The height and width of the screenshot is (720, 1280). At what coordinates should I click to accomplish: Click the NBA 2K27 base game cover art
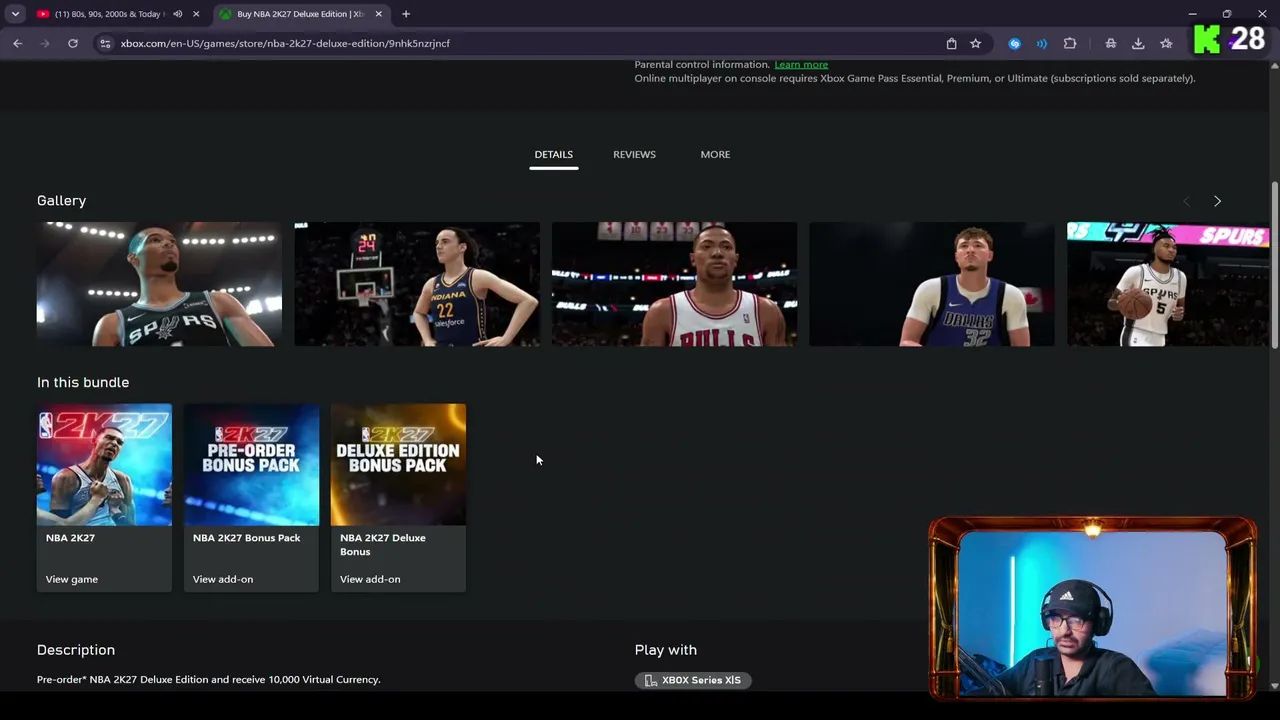coord(104,464)
